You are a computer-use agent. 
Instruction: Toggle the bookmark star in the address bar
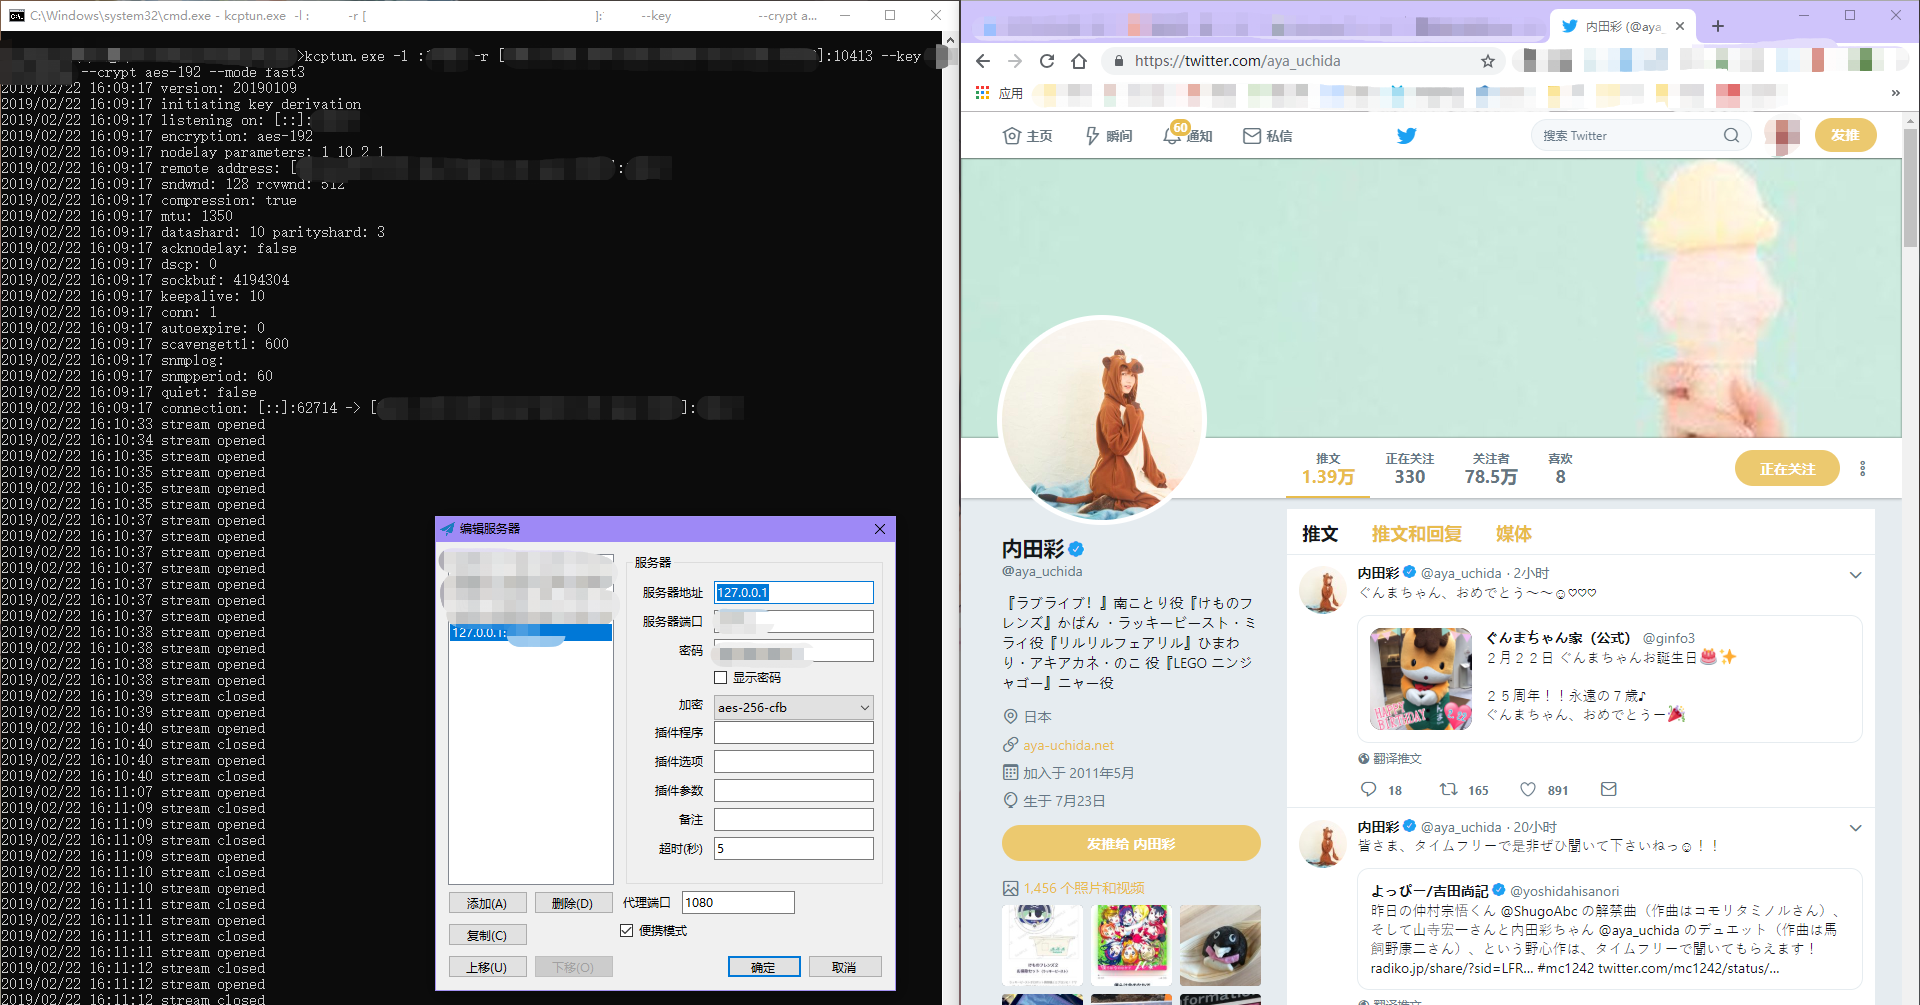[x=1489, y=61]
